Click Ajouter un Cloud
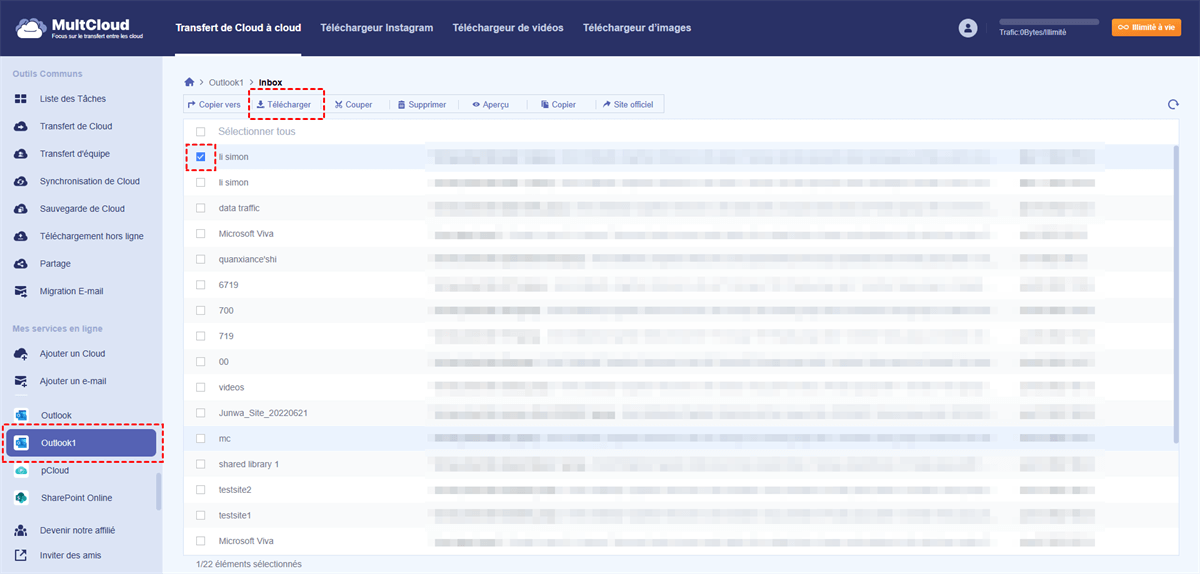The height and width of the screenshot is (574, 1200). pyautogui.click(x=72, y=354)
